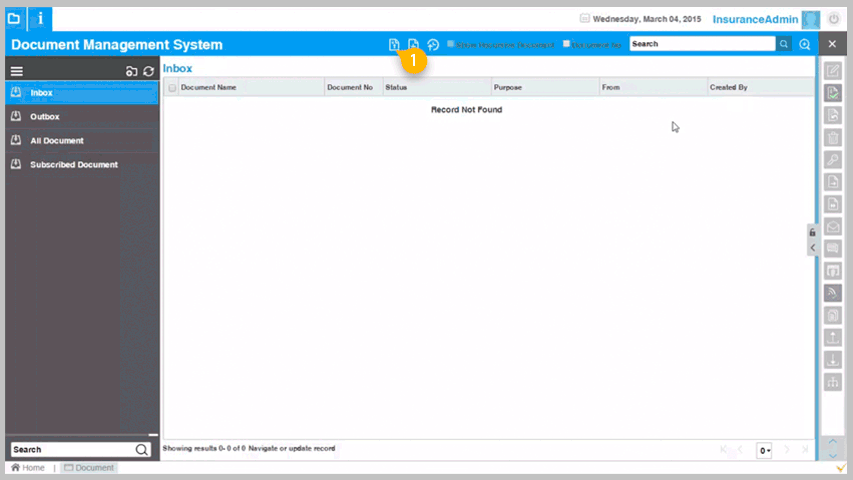Open the document history icon
This screenshot has width=853, height=480.
(433, 45)
